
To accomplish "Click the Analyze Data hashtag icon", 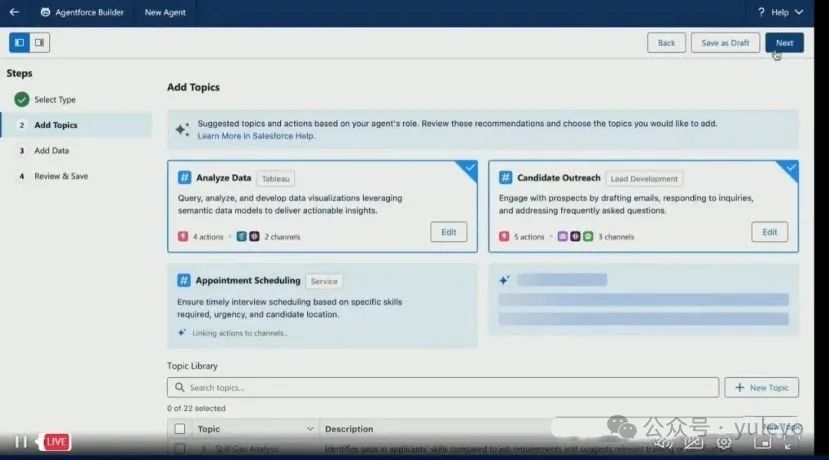I will tap(184, 177).
